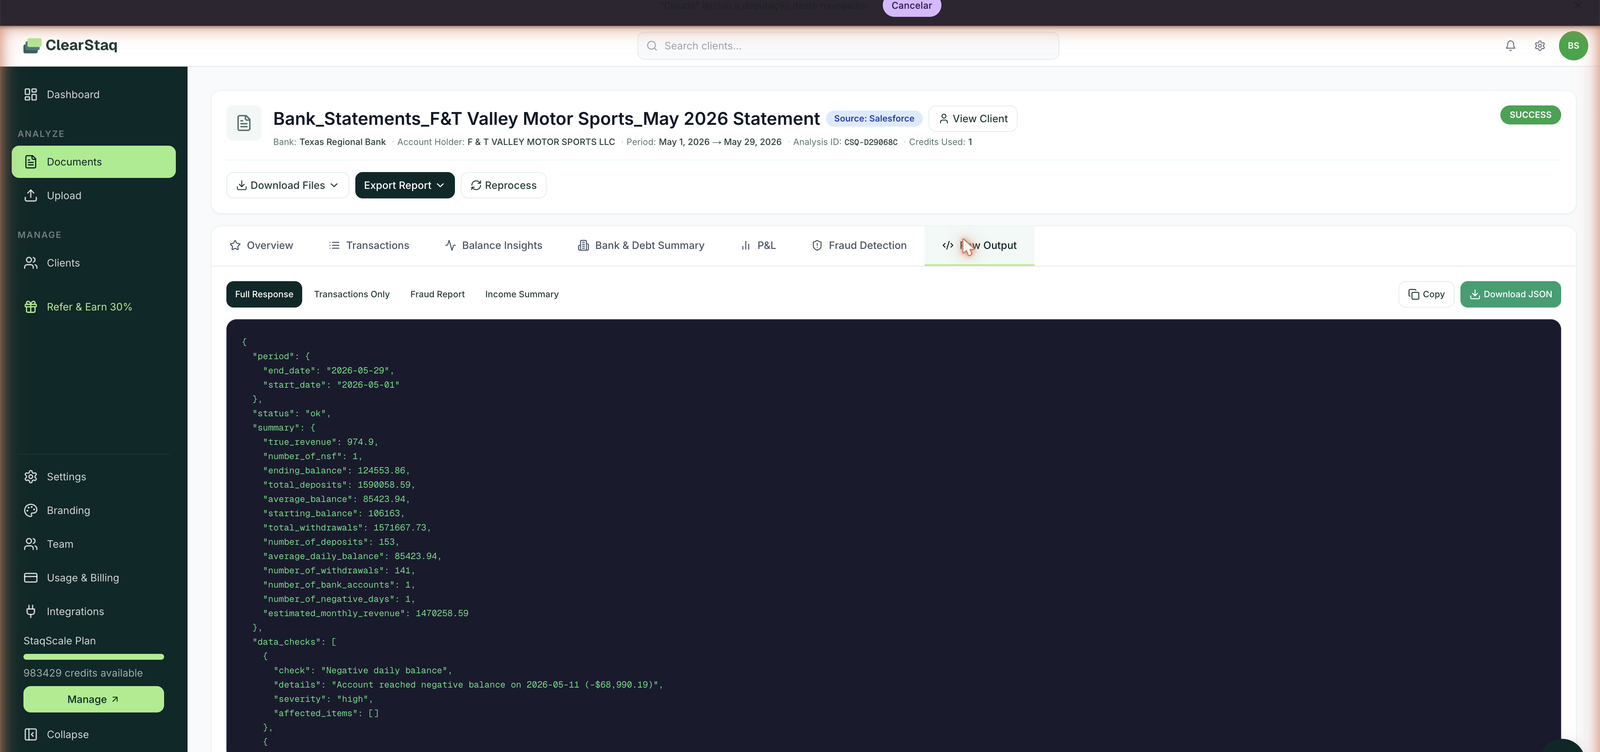1600x752 pixels.
Task: Click the shield icon on Fraud Detection tab
Action: pyautogui.click(x=817, y=246)
